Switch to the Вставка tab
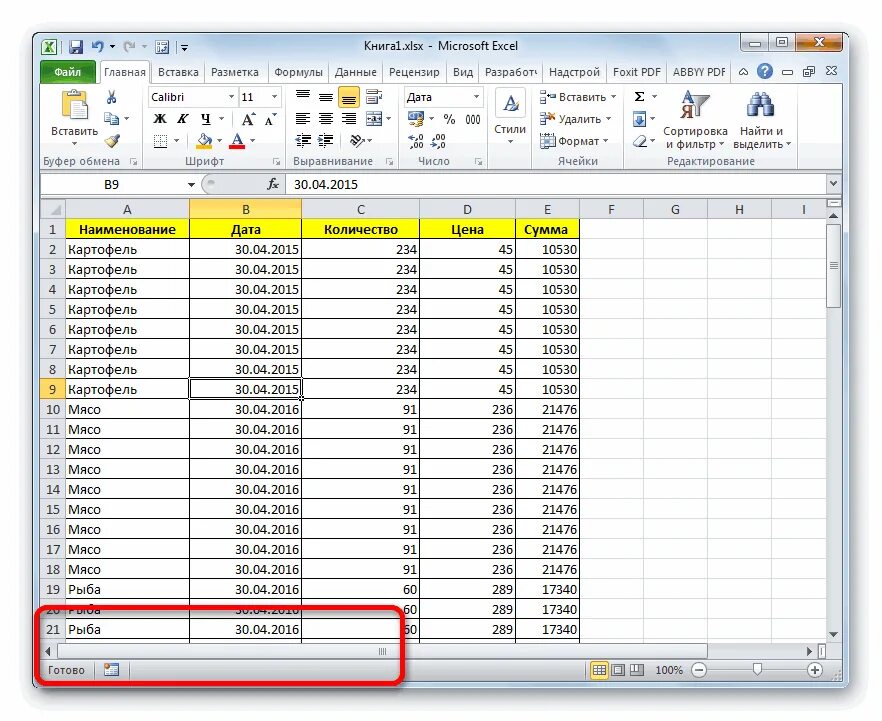This screenshot has height=721, width=882. coord(178,72)
